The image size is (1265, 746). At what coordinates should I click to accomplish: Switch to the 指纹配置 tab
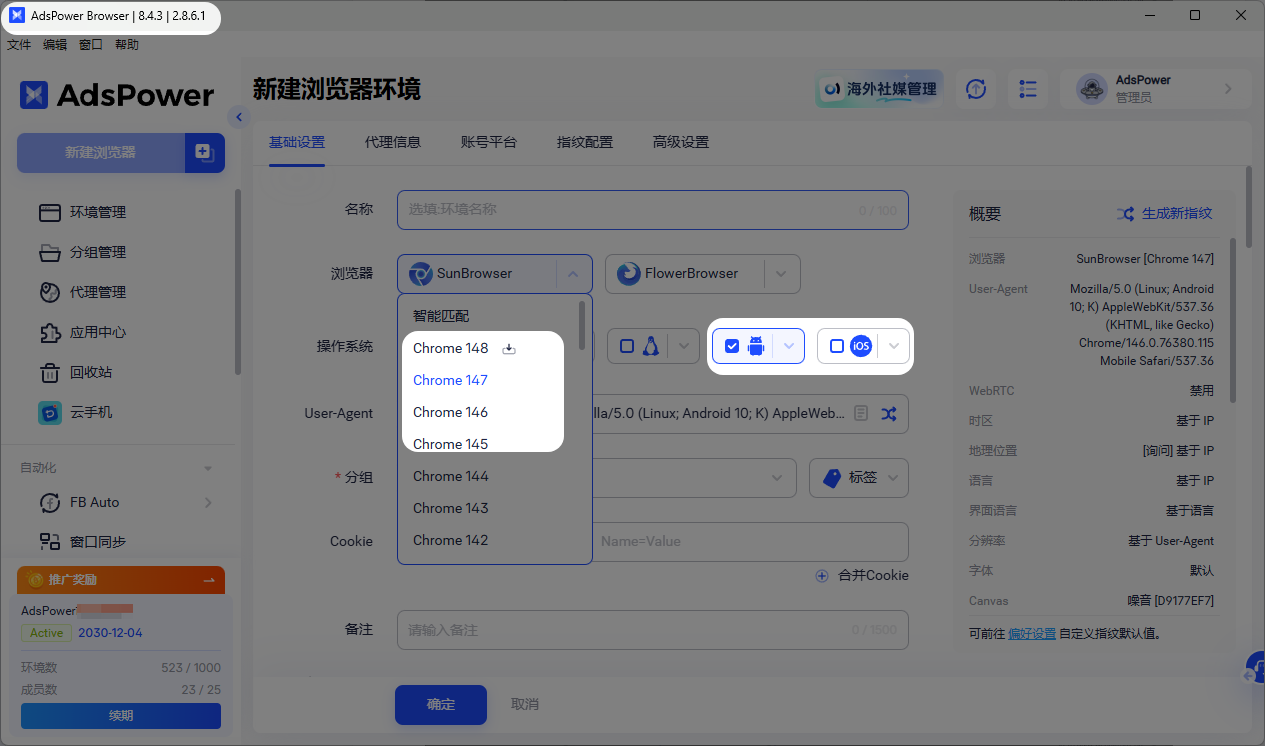(x=585, y=142)
